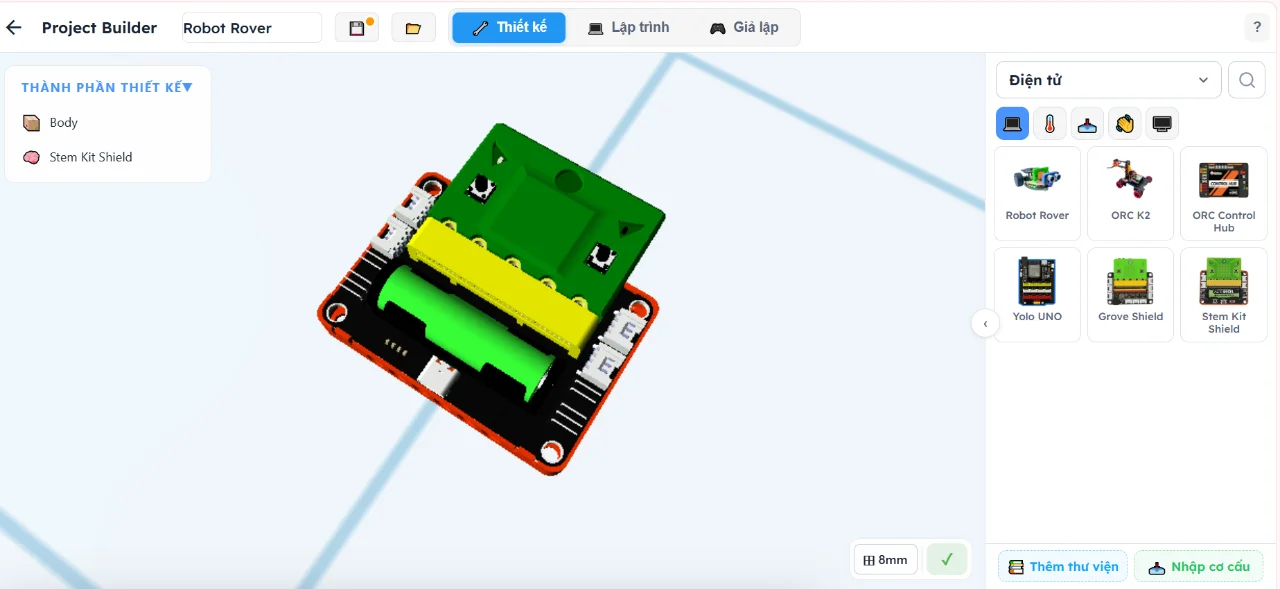Add the Robot Rover component
1280x589 pixels.
click(1037, 193)
